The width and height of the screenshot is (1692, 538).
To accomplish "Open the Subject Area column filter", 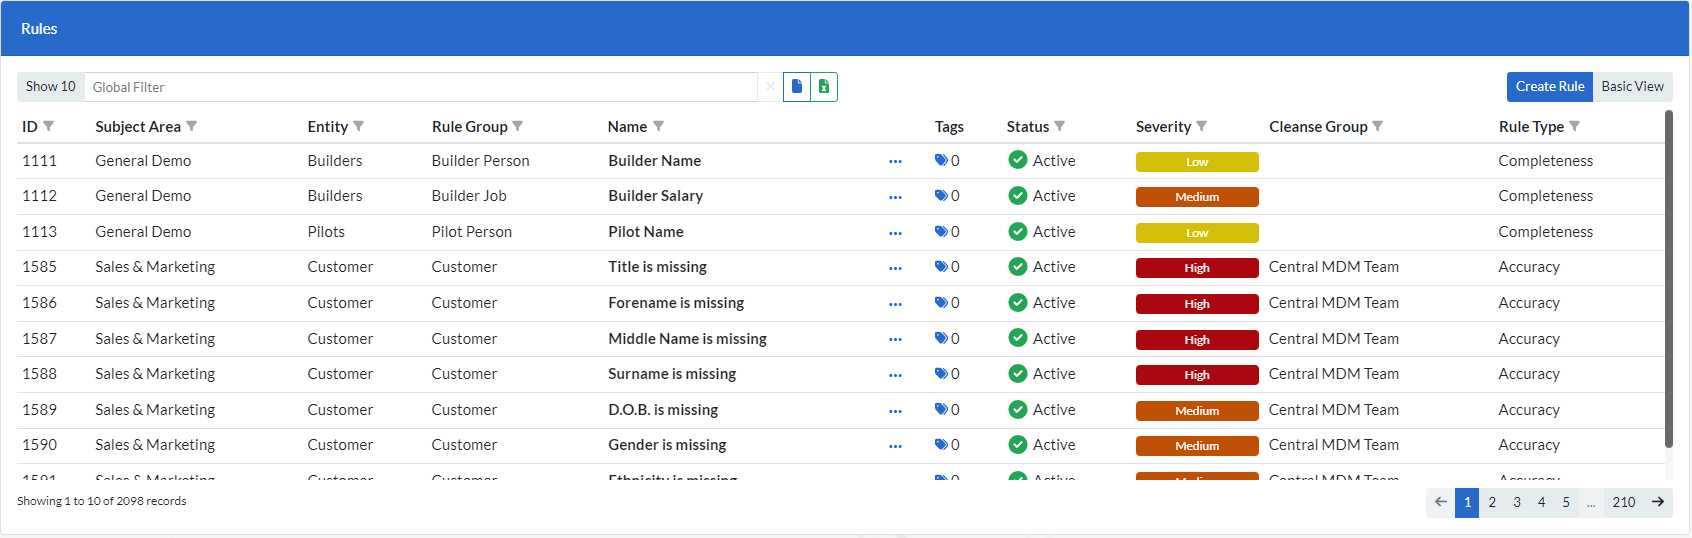I will tap(192, 126).
